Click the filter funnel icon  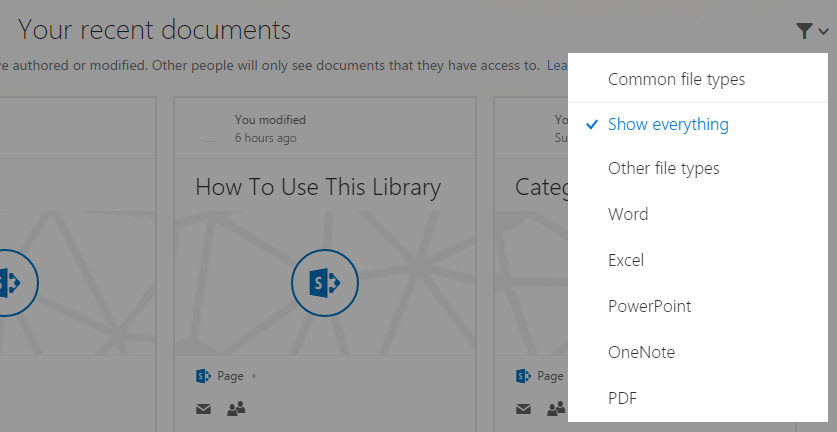pyautogui.click(x=804, y=31)
